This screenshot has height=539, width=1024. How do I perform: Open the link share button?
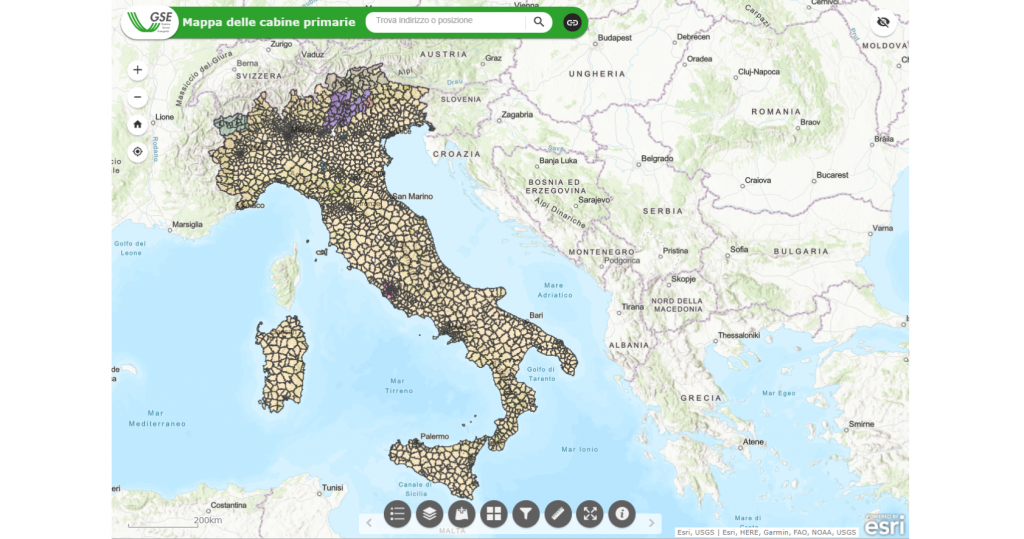[x=573, y=21]
